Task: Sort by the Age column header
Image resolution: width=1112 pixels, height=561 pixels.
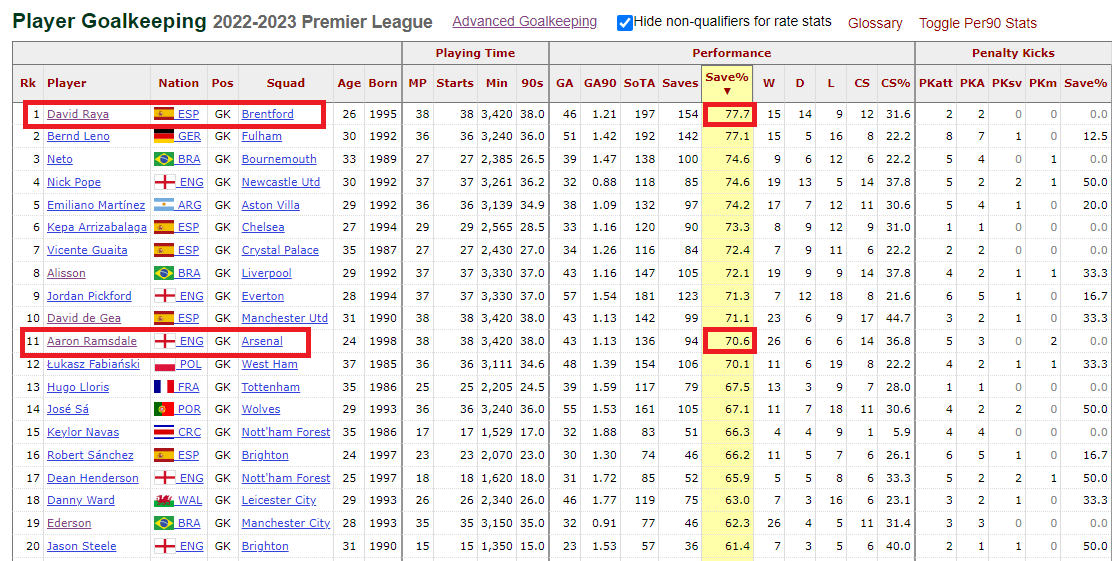Action: 349,83
